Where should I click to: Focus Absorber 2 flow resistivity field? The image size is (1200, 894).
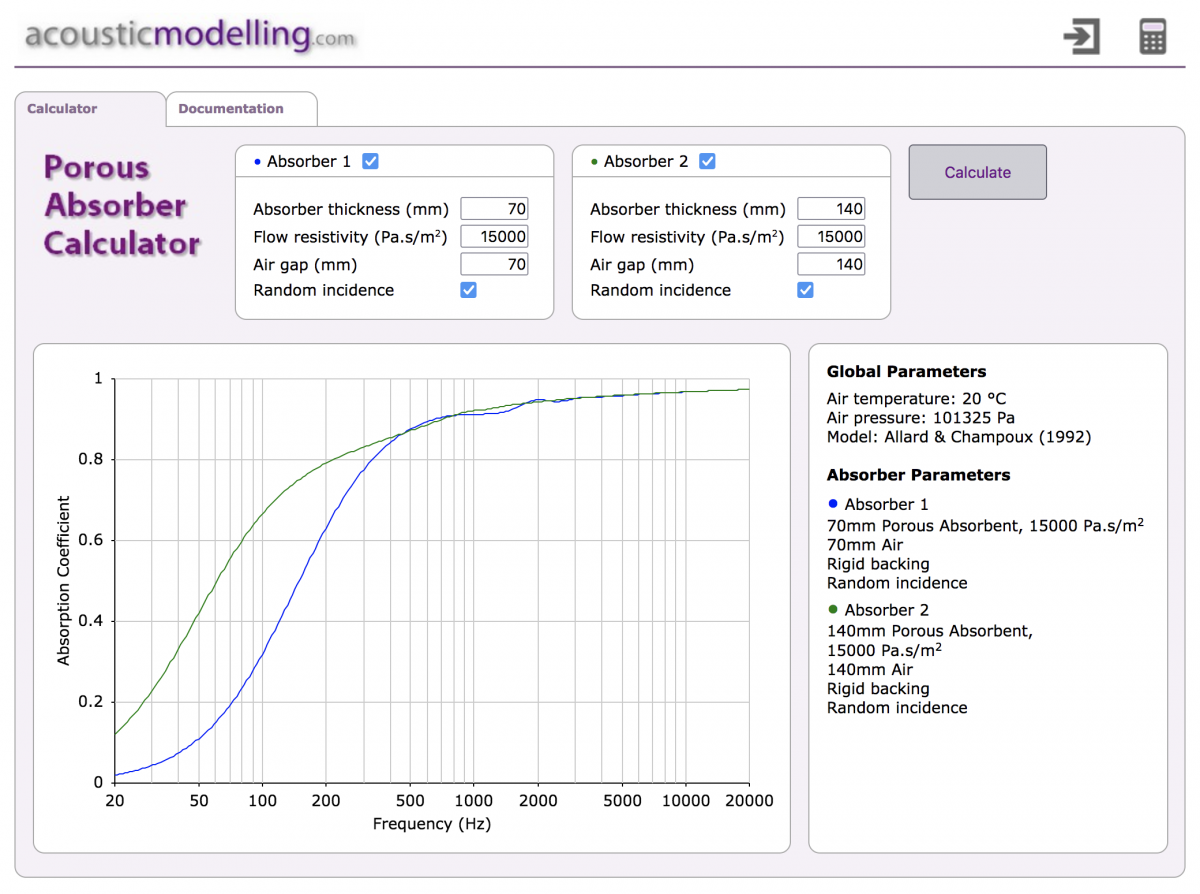tap(831, 237)
